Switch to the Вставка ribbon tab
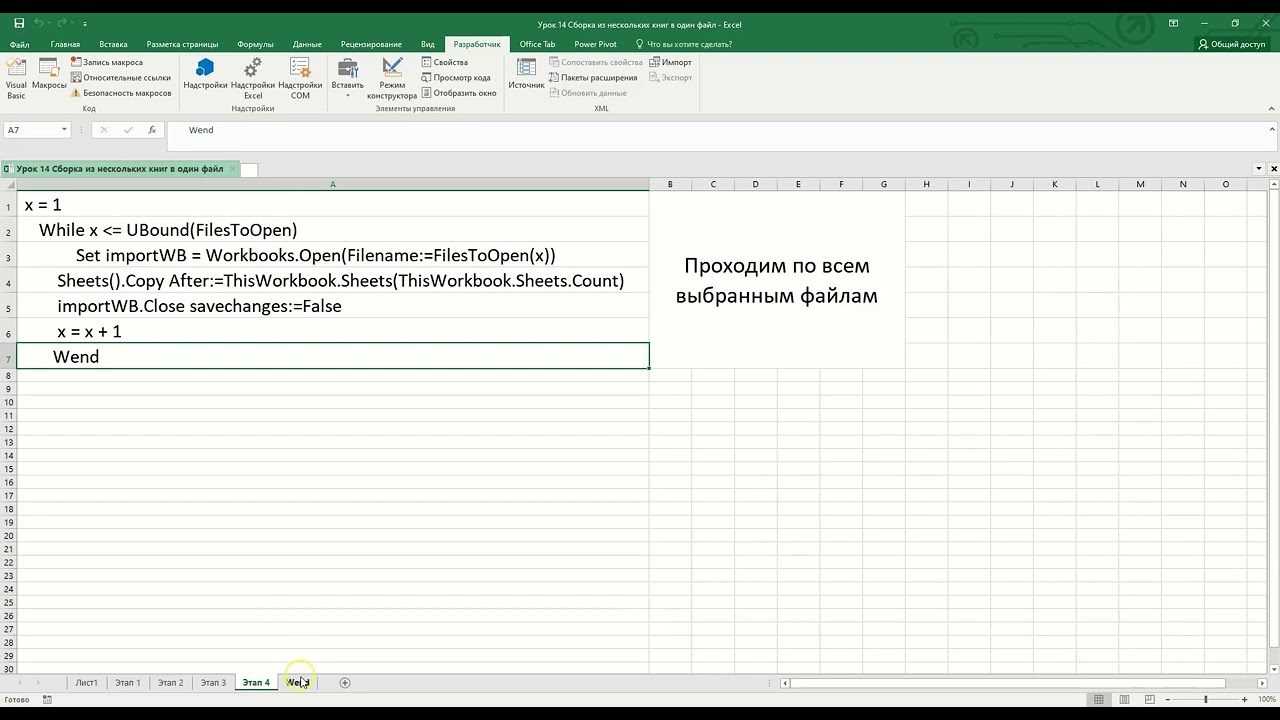 (113, 44)
